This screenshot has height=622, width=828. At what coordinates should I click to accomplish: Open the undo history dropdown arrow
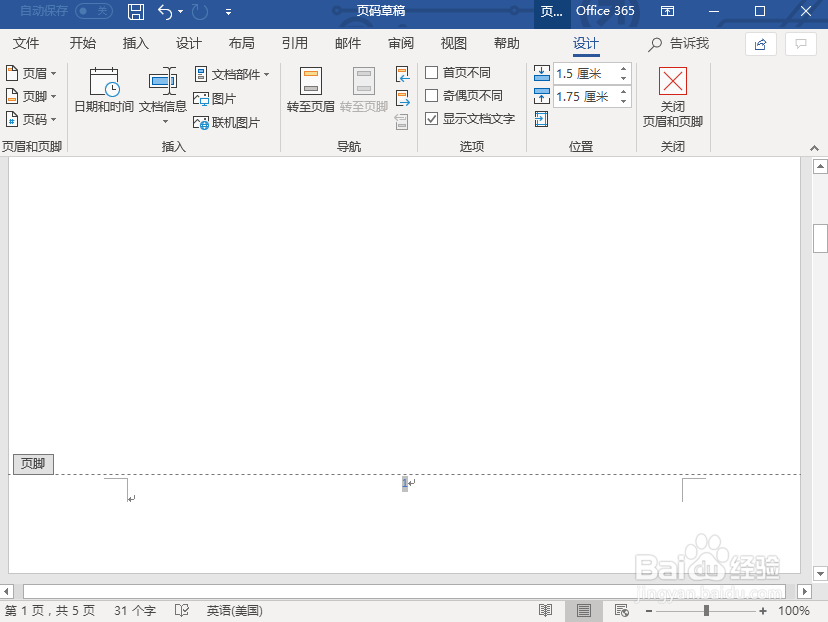(181, 12)
